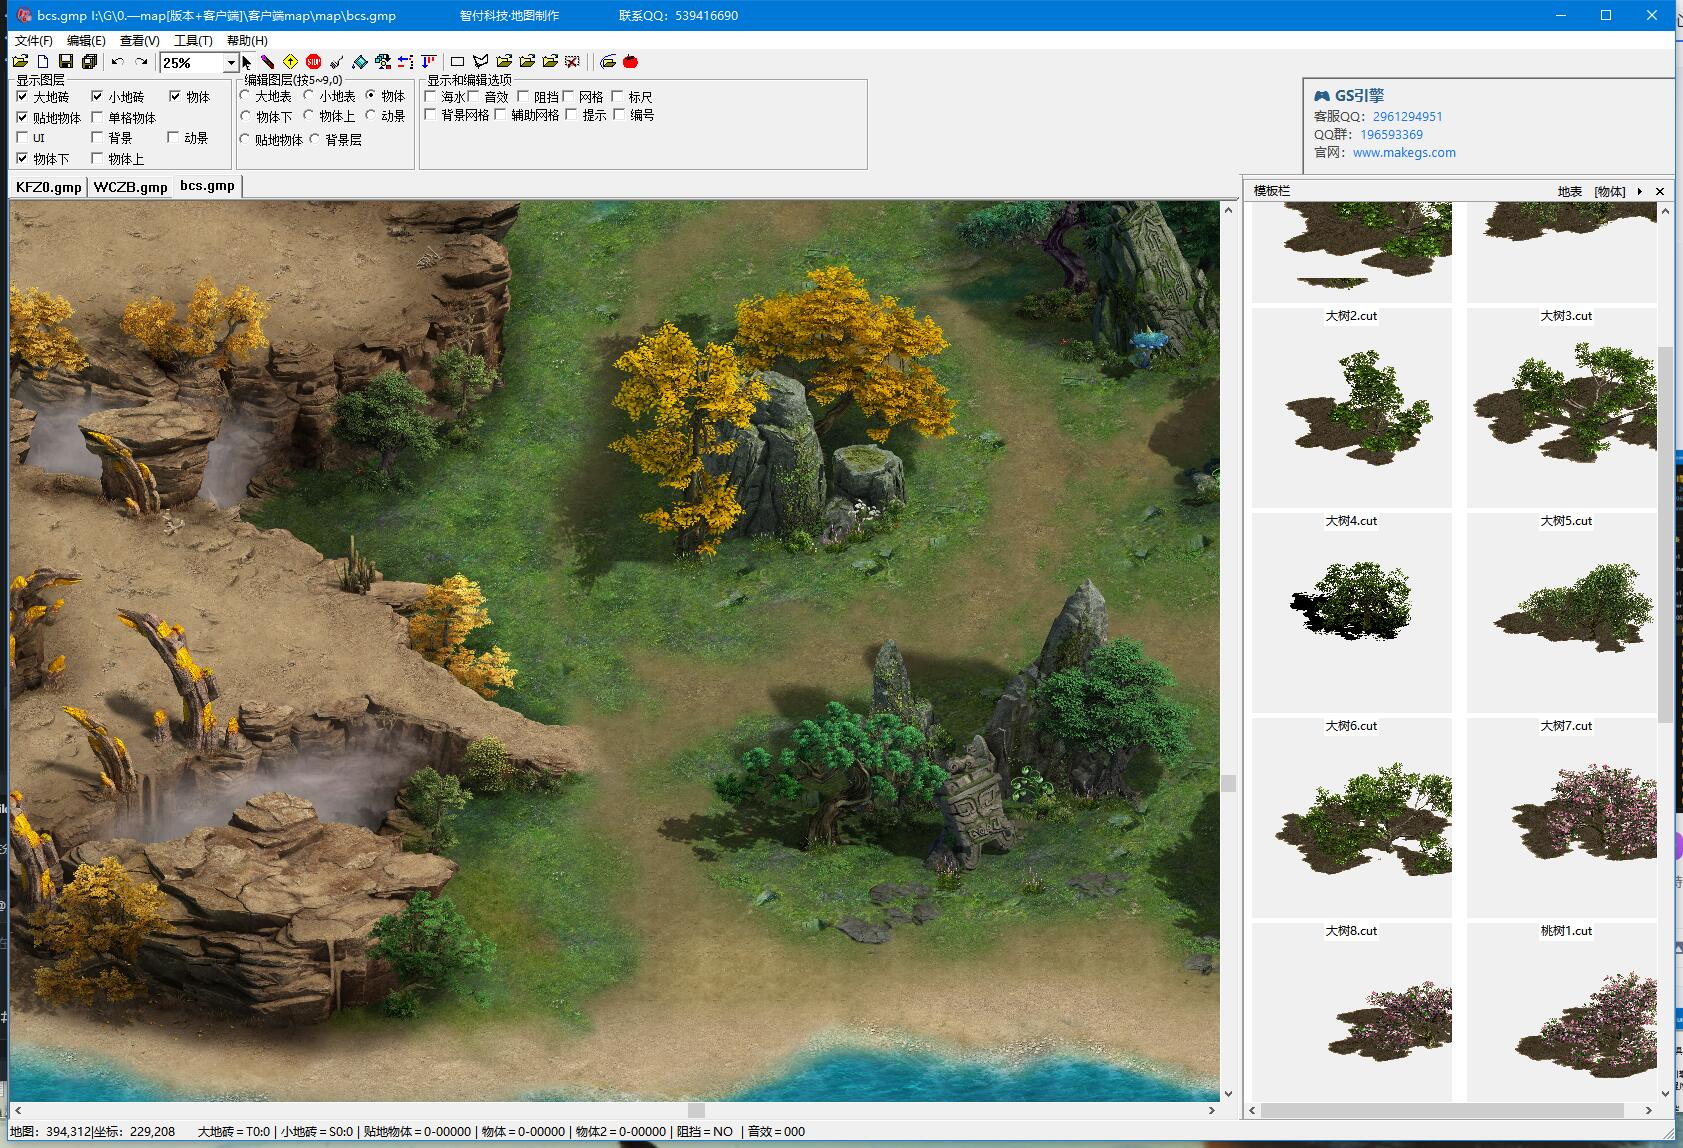Uncheck the 大地砖 display layer checkbox
This screenshot has height=1148, width=1683.
[22, 96]
